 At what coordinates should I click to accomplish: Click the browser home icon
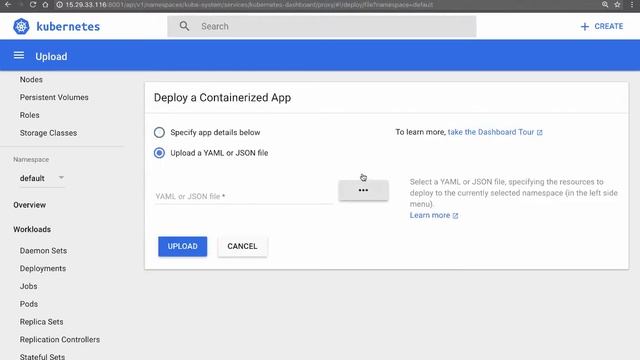coord(45,4)
